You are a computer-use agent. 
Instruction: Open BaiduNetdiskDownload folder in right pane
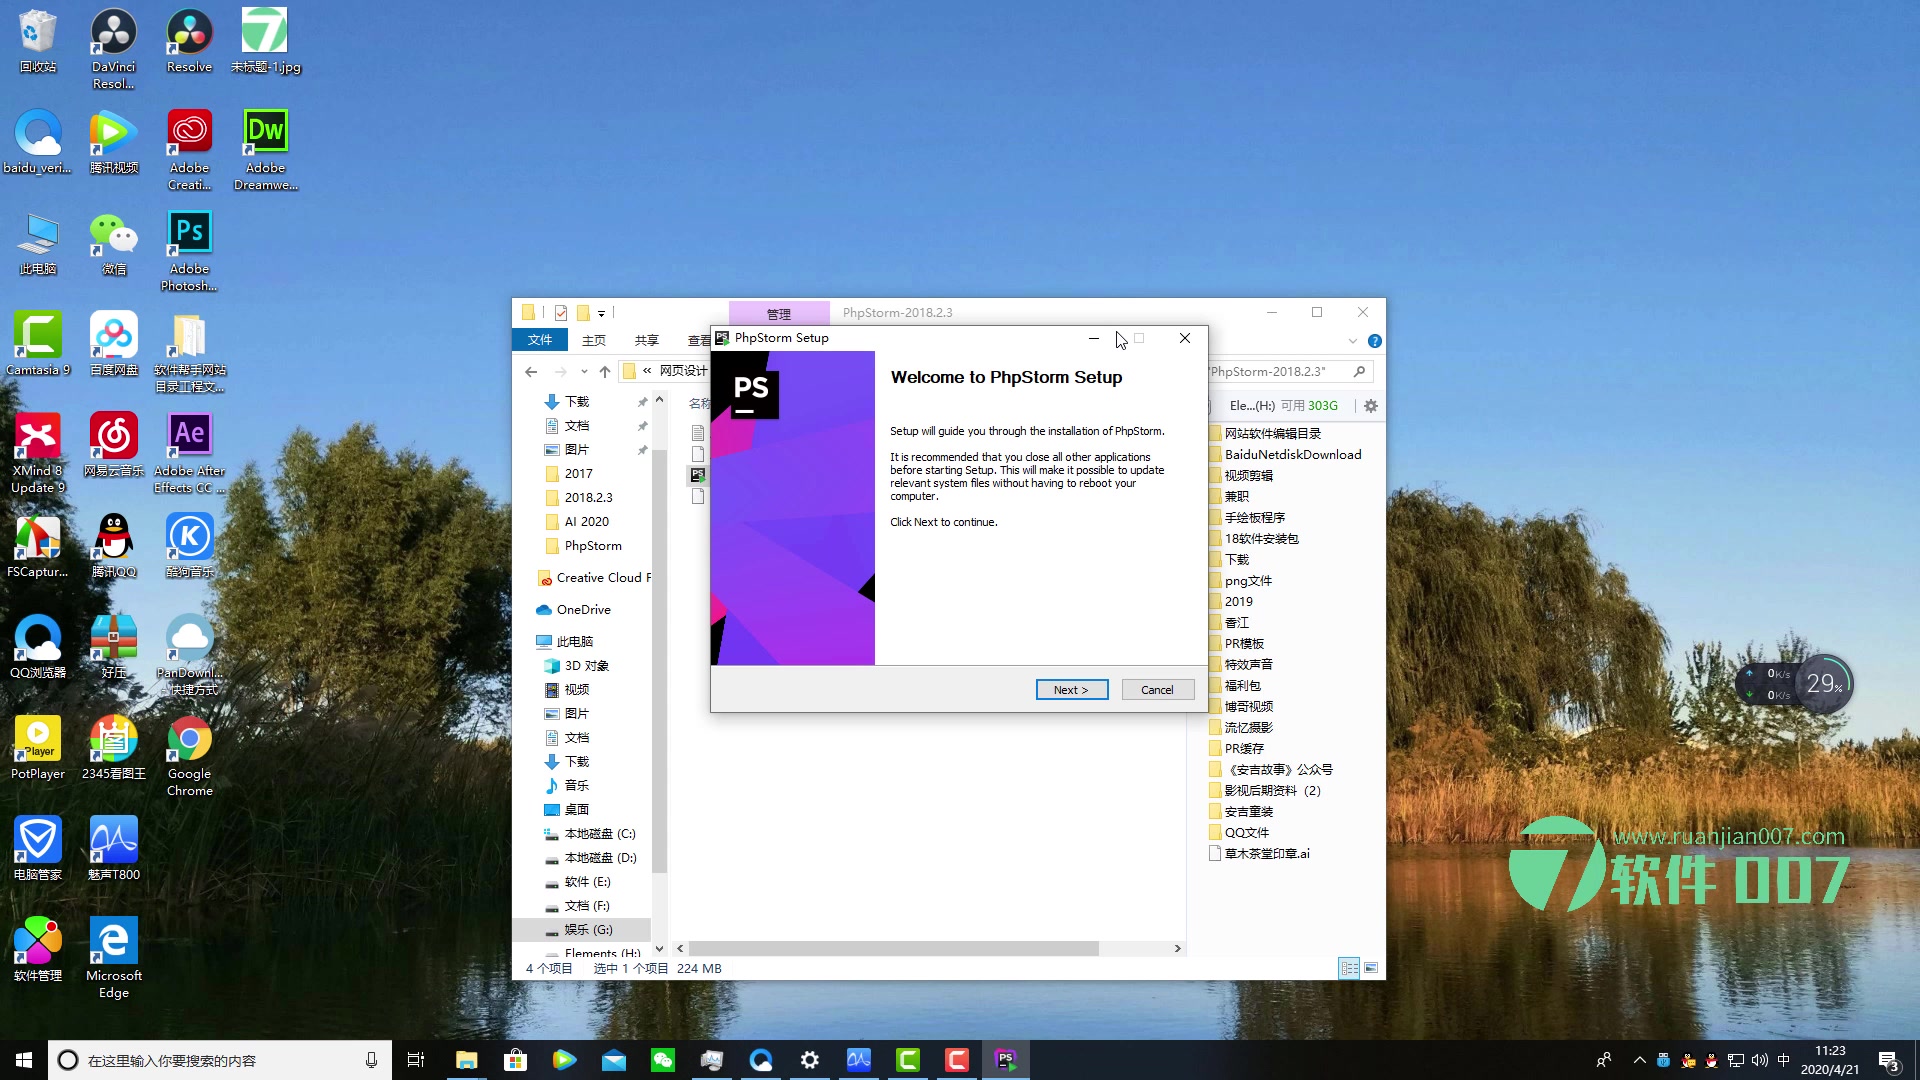[1292, 455]
